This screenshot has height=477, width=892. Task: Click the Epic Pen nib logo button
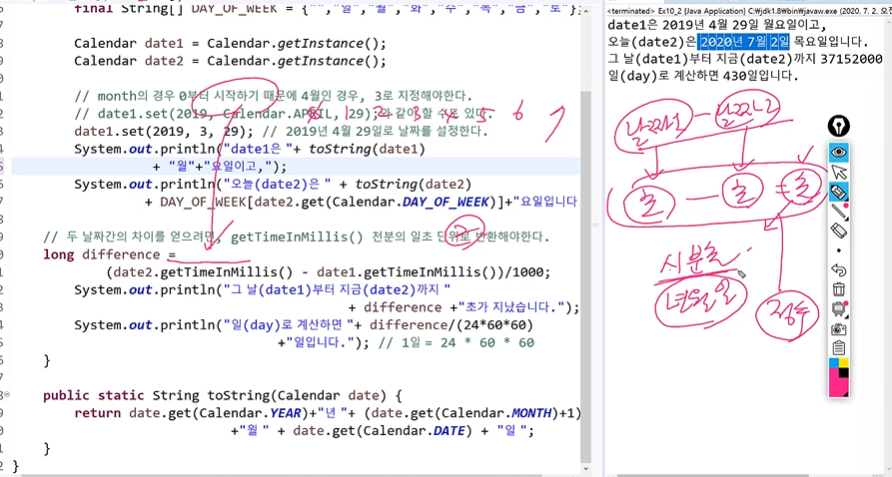click(839, 126)
